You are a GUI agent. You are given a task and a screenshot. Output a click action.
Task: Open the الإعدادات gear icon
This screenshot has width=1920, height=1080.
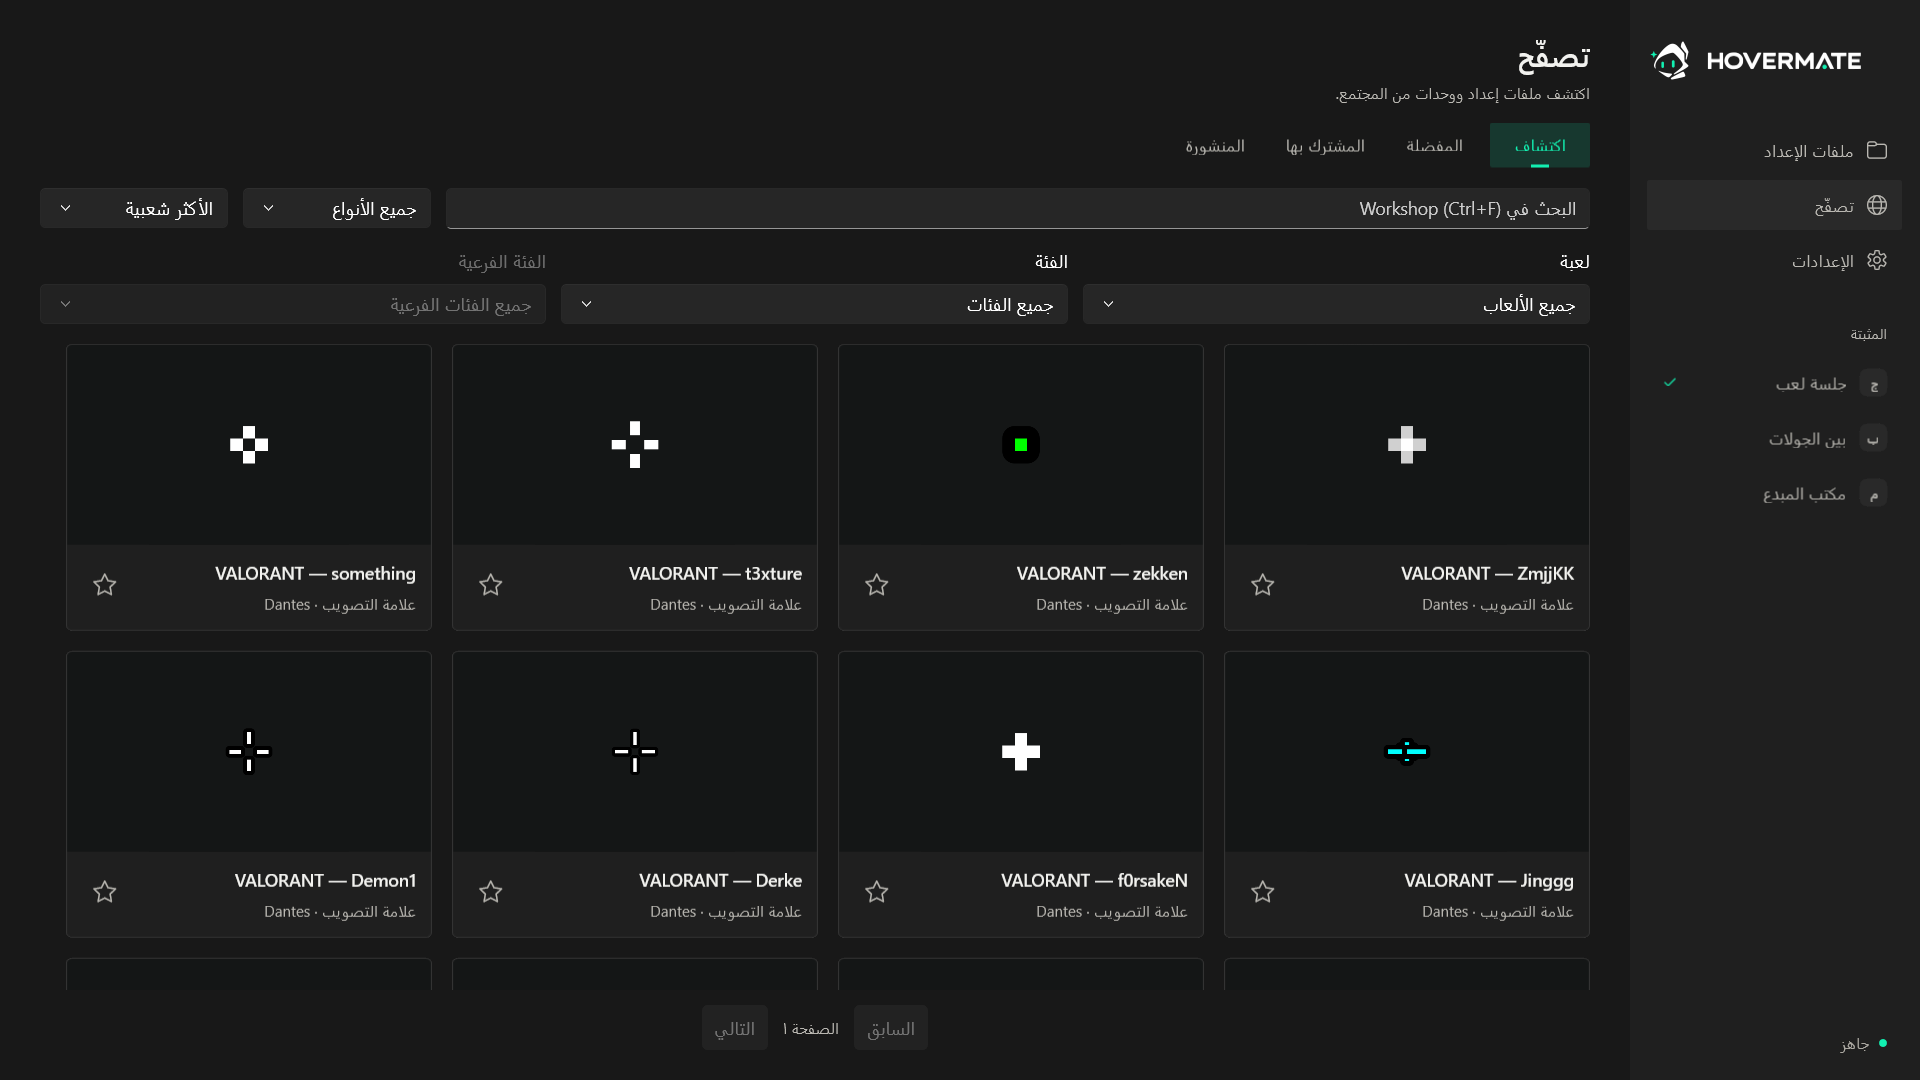[x=1877, y=260]
